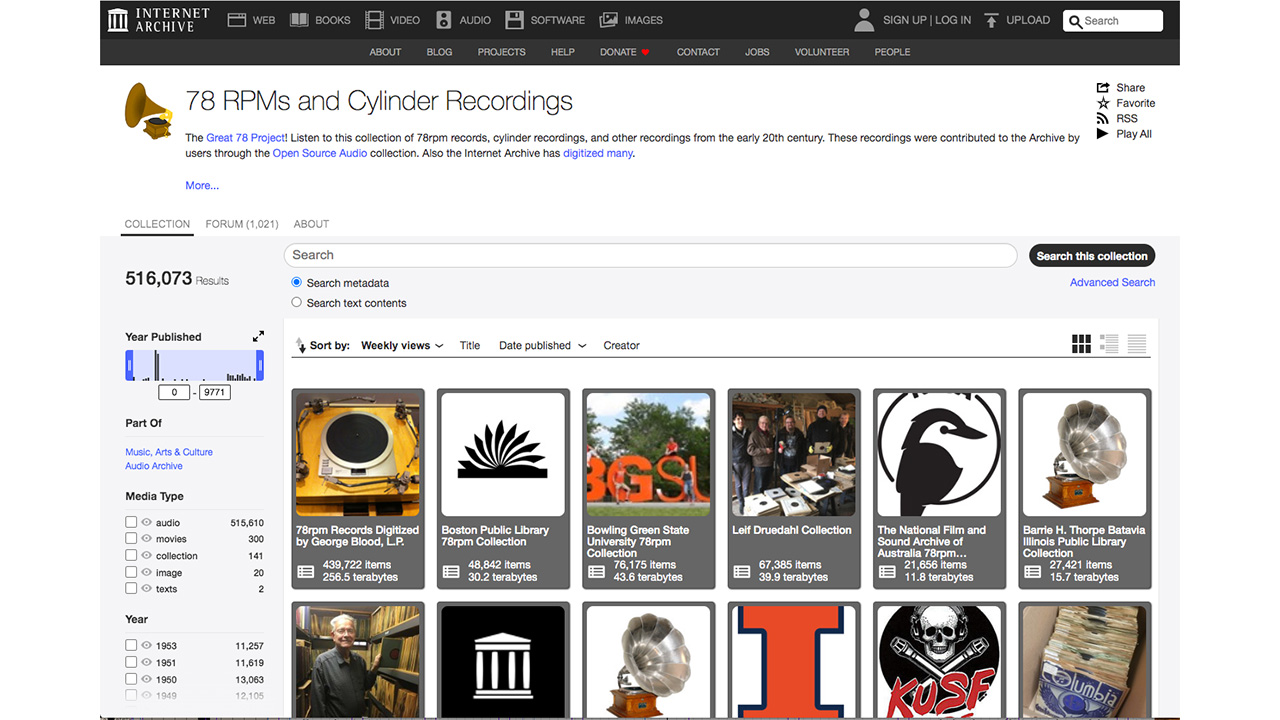Viewport: 1280px width, 720px height.
Task: Click list icon on George Blood collection card
Action: coord(306,572)
